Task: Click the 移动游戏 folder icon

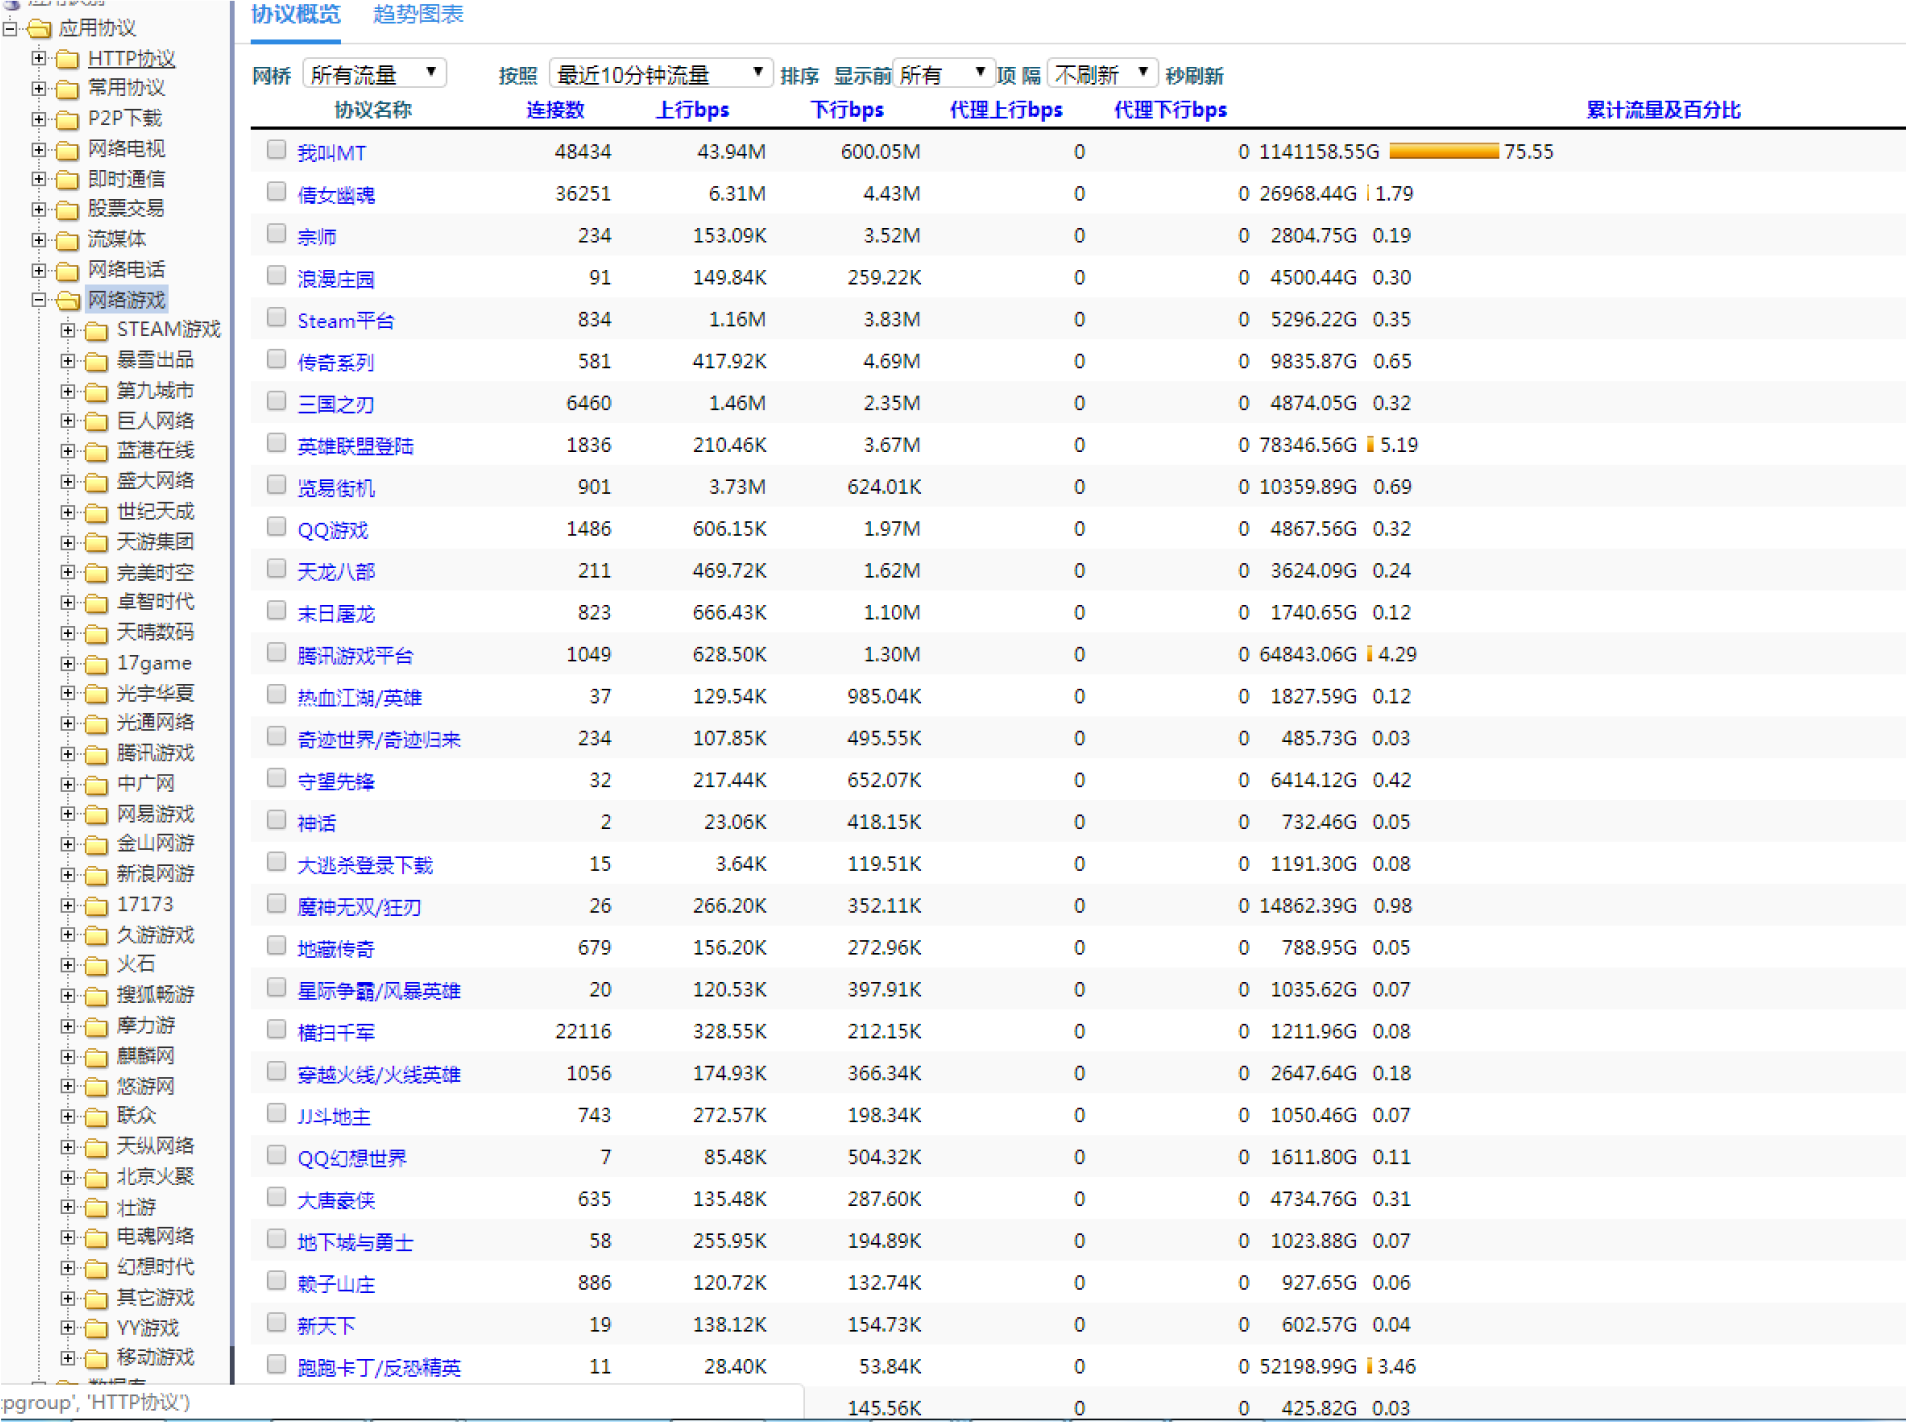Action: click(96, 1358)
